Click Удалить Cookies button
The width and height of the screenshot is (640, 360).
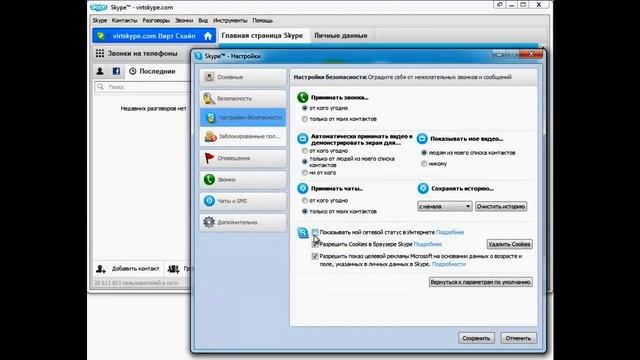pos(509,244)
